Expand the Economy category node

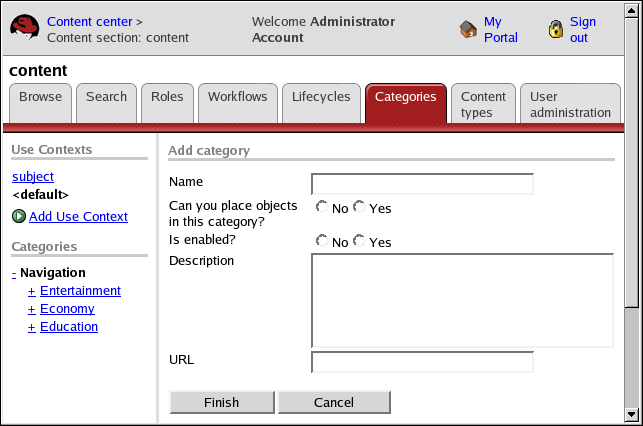[x=32, y=309]
